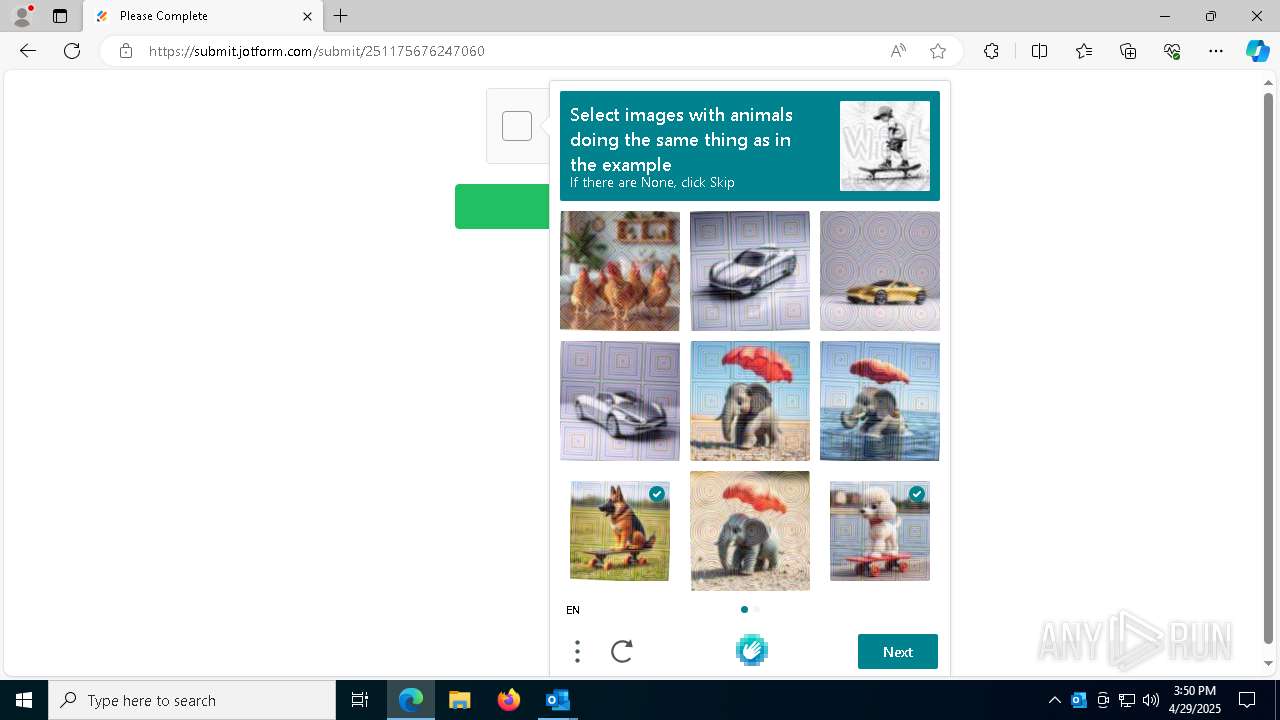Open File Explorer from the taskbar
This screenshot has width=1280, height=720.
[459, 700]
